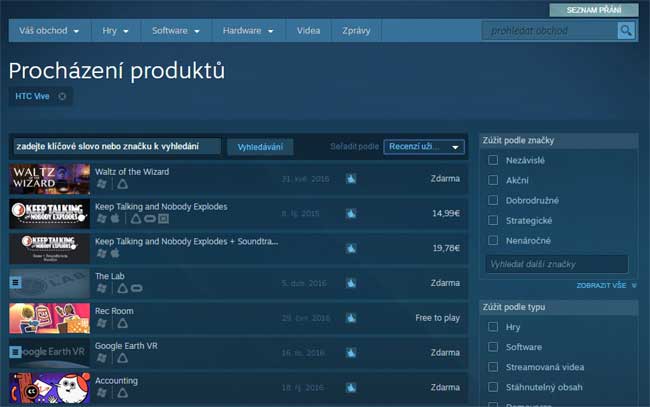Open the sort by Recenzí uži... dropdown
Image resolution: width=650 pixels, height=407 pixels.
[x=424, y=147]
